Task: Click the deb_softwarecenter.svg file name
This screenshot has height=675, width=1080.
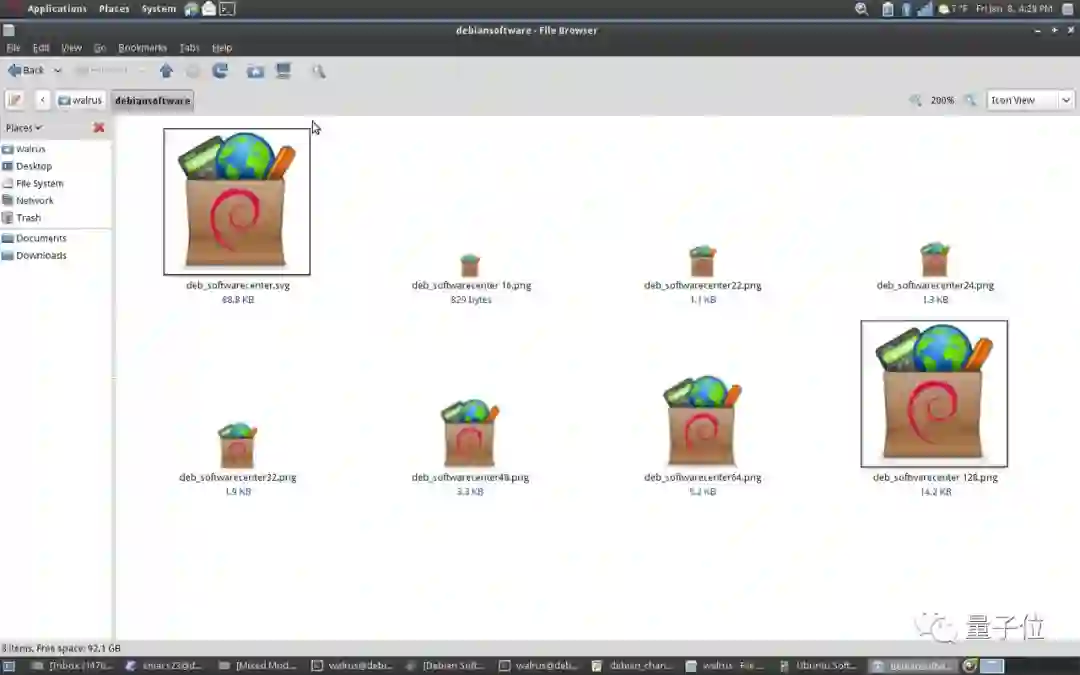Action: 238,285
